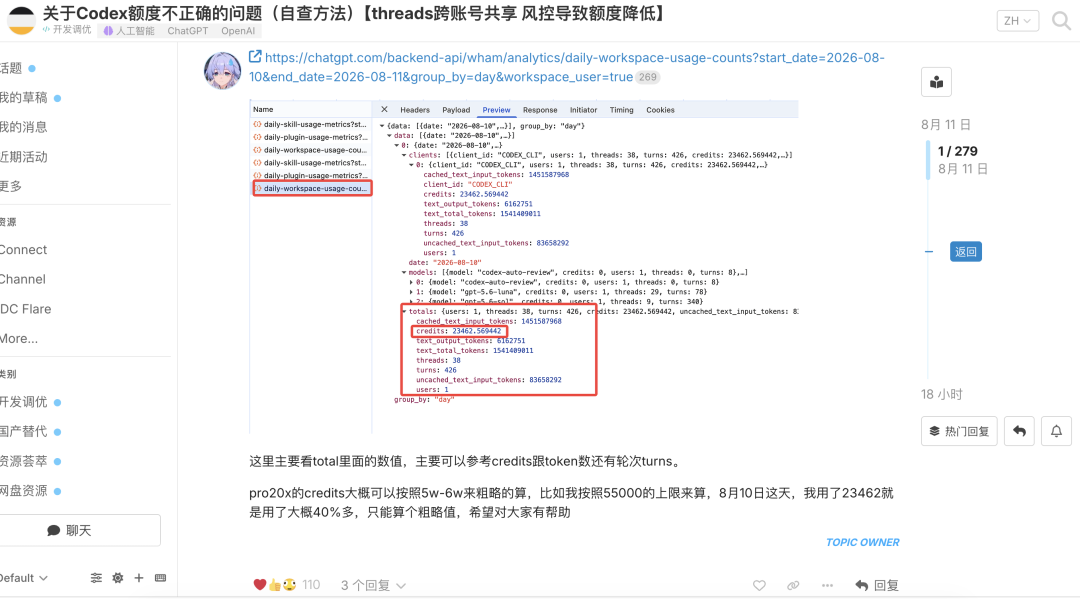Image resolution: width=1080 pixels, height=599 pixels.
Task: Like the post with heart icon
Action: click(x=759, y=585)
